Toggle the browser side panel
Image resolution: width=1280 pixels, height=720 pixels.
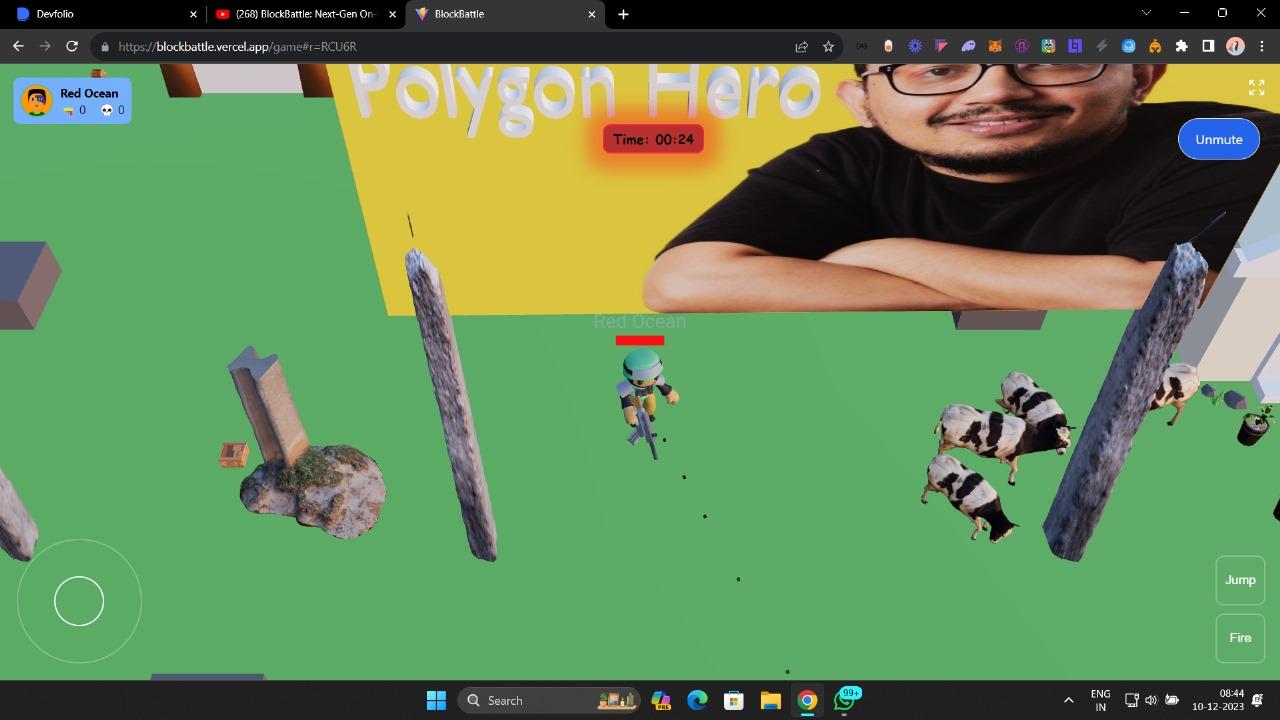pos(1208,46)
